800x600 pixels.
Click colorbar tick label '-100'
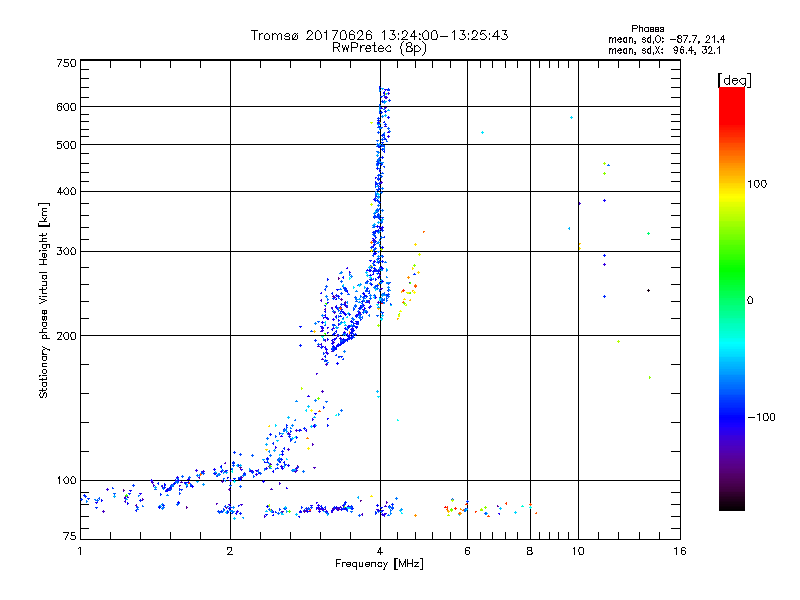[761, 417]
